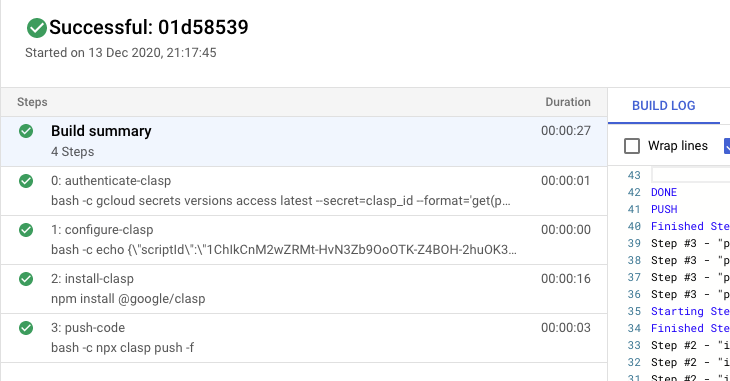Click the install-clasp step status check icon

pyautogui.click(x=26, y=279)
